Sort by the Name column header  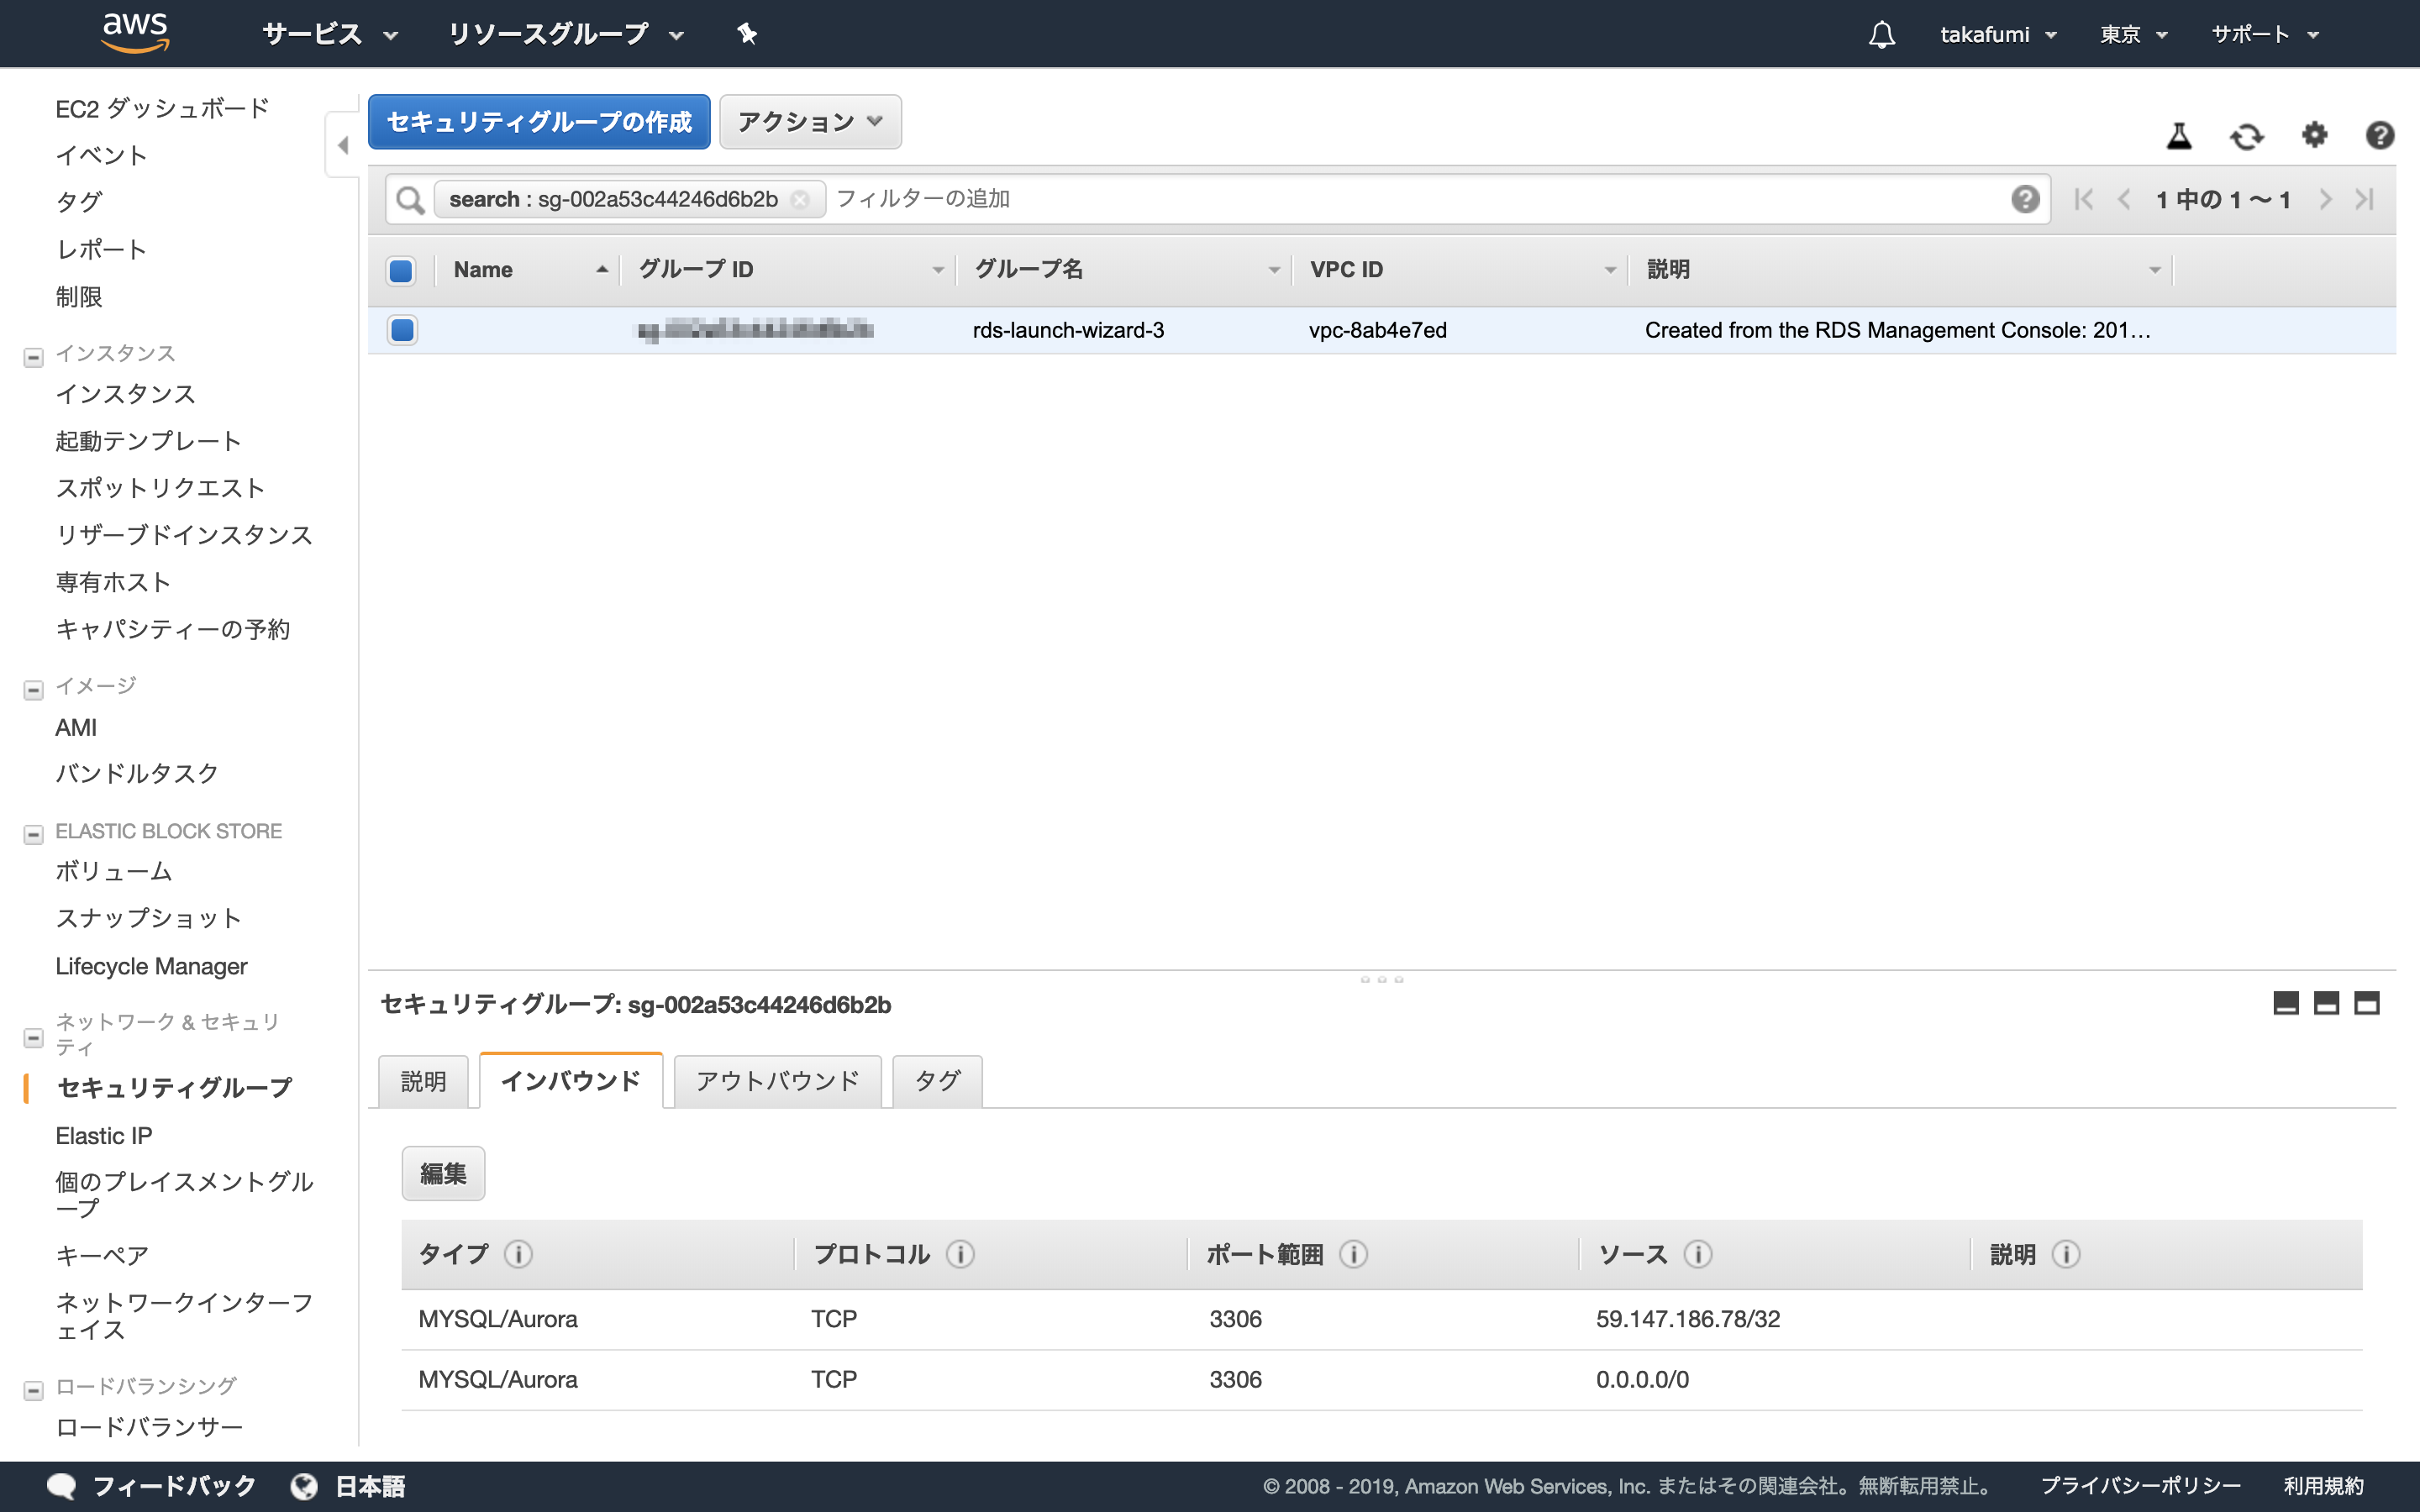click(x=528, y=270)
